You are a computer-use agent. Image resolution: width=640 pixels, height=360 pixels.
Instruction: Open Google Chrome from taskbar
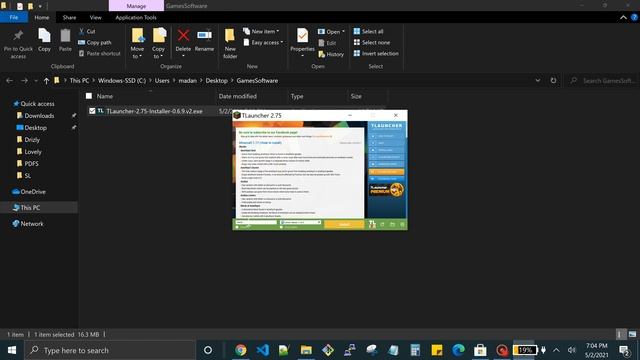click(x=241, y=350)
